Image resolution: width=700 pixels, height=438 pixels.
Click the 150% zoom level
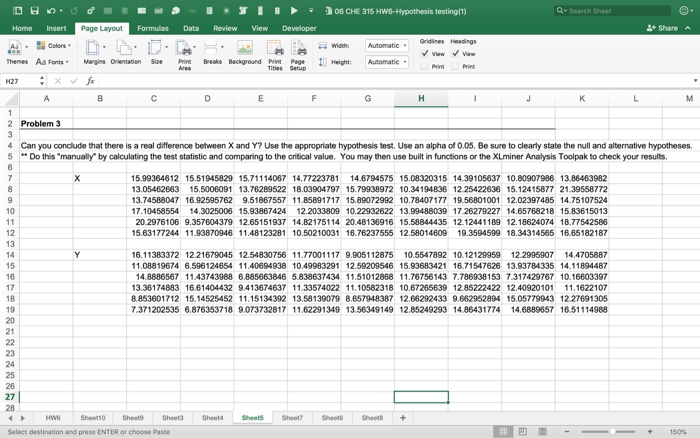pyautogui.click(x=678, y=431)
